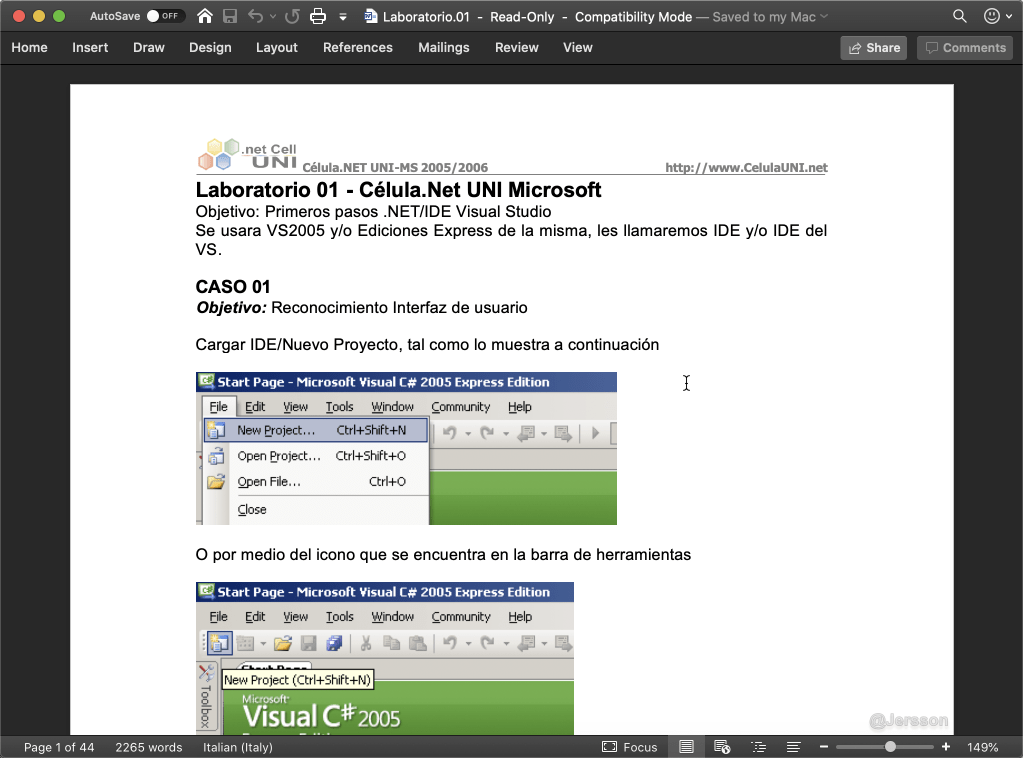Click the Home icon in title bar
This screenshot has width=1023, height=758.
205,16
